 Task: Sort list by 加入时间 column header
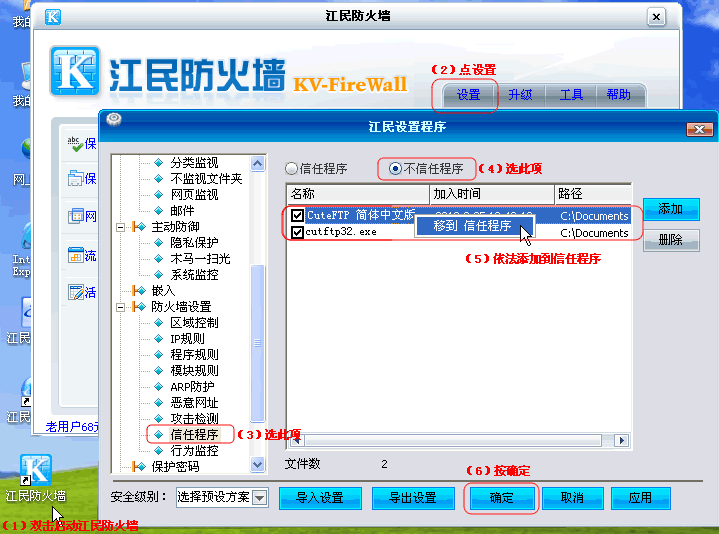coord(492,194)
